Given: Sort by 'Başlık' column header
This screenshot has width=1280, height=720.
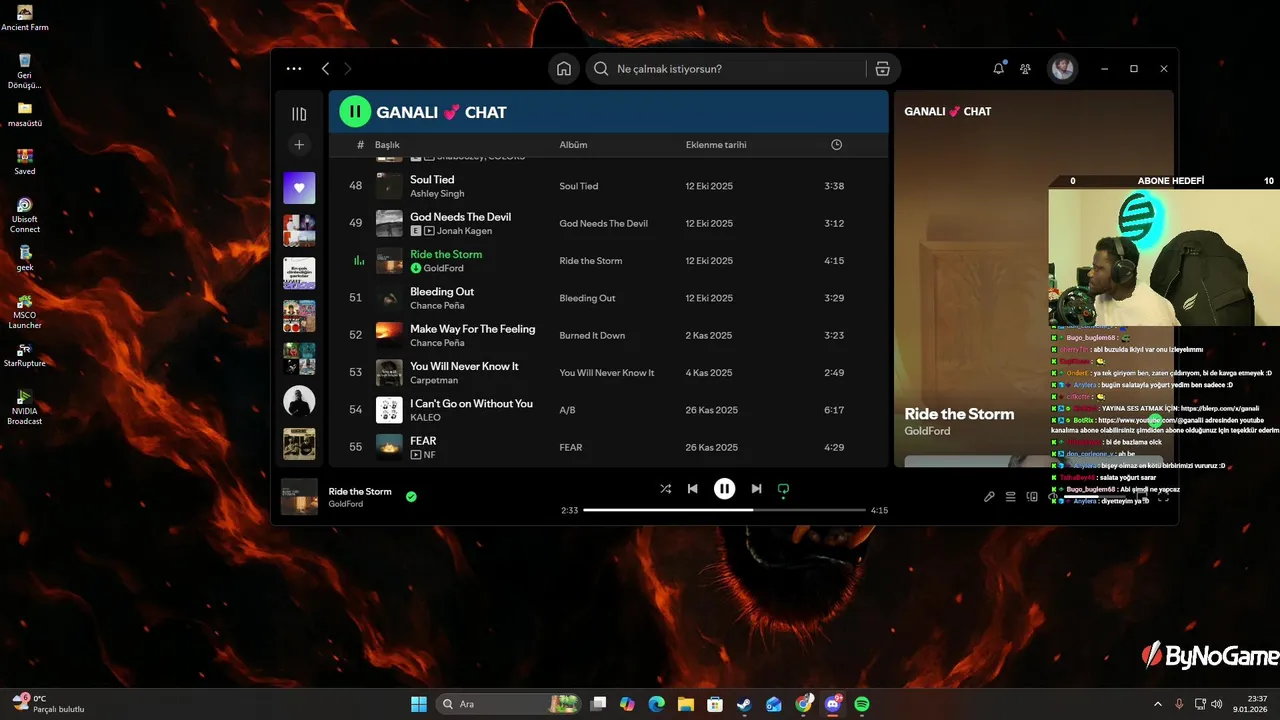Looking at the screenshot, I should point(387,145).
